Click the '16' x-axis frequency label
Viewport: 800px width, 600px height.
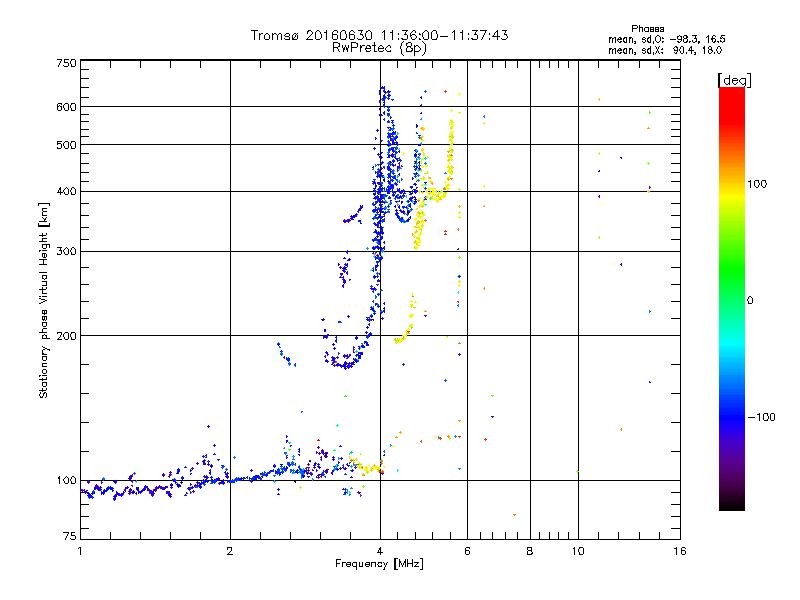tap(680, 551)
